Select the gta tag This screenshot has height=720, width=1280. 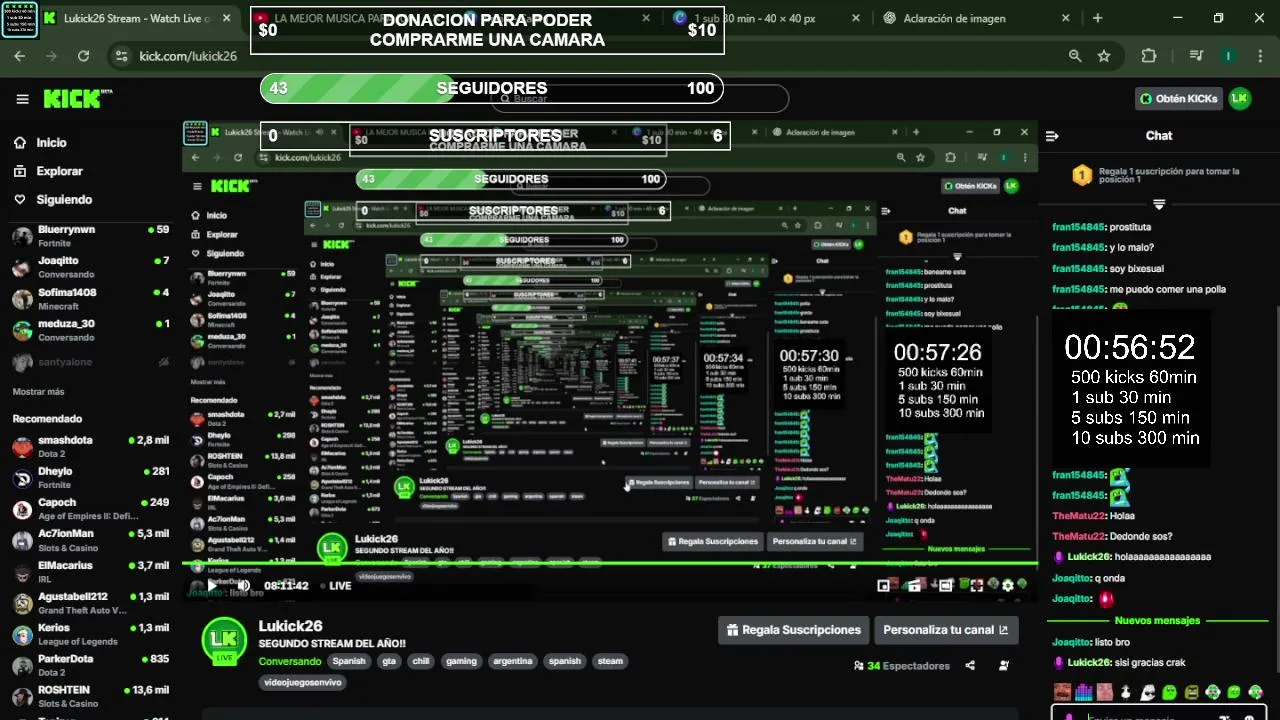389,661
